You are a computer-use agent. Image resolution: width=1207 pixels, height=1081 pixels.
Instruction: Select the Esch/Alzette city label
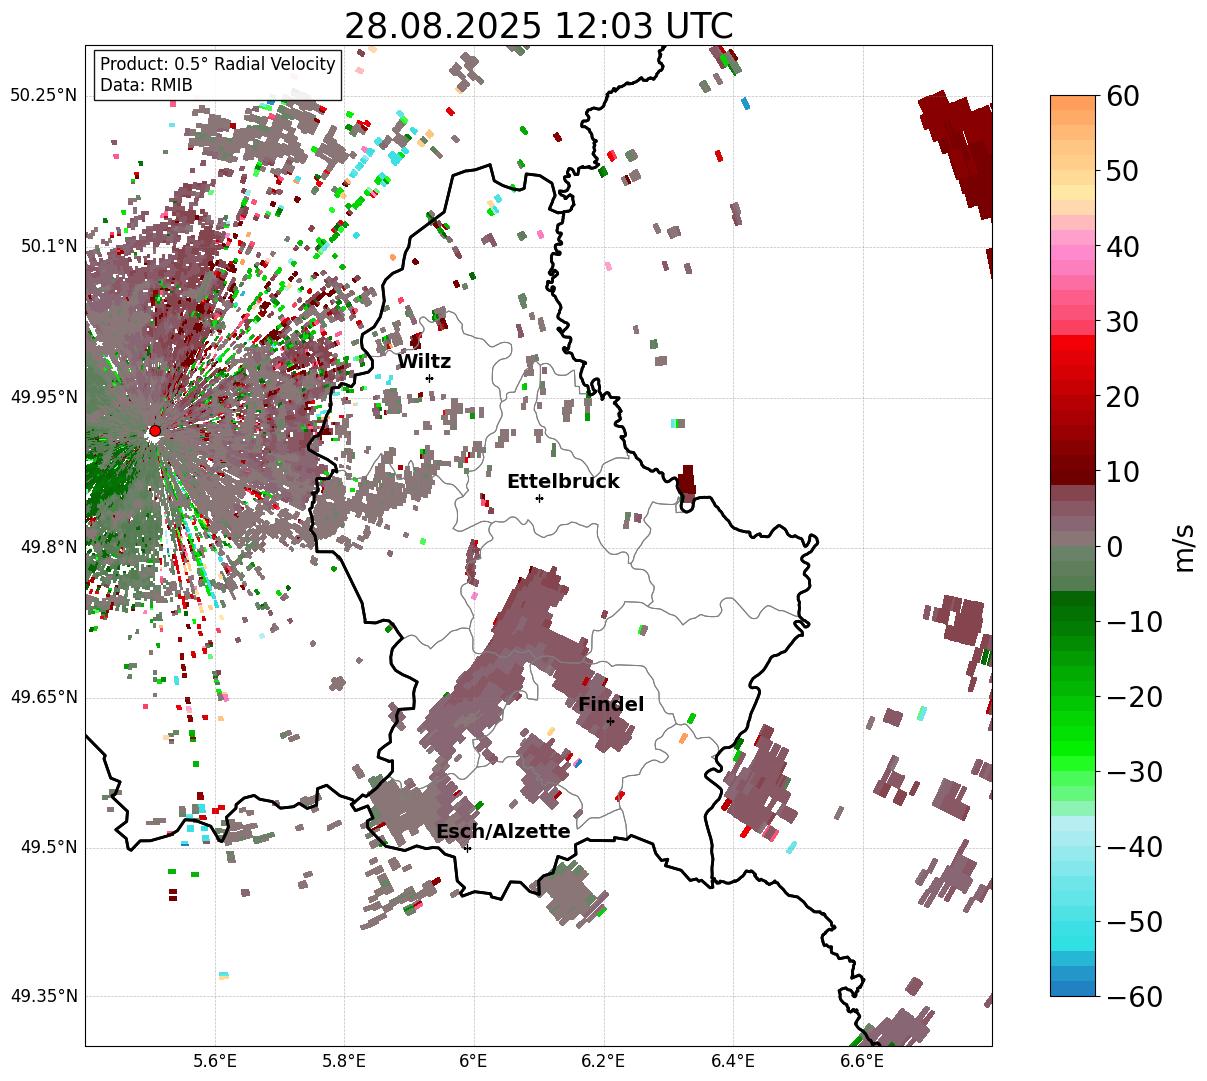[x=503, y=831]
